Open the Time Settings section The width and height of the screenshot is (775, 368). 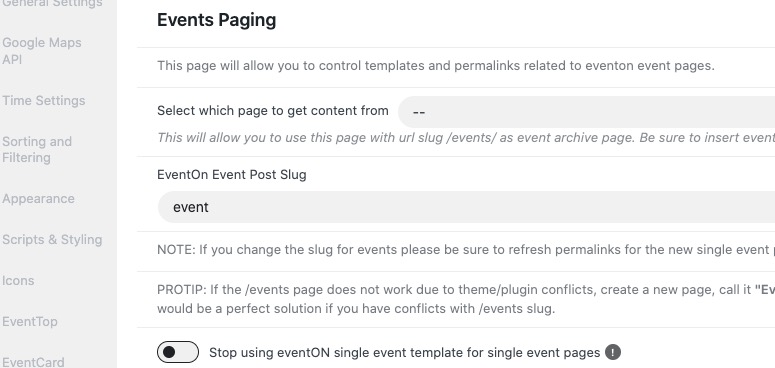click(43, 100)
